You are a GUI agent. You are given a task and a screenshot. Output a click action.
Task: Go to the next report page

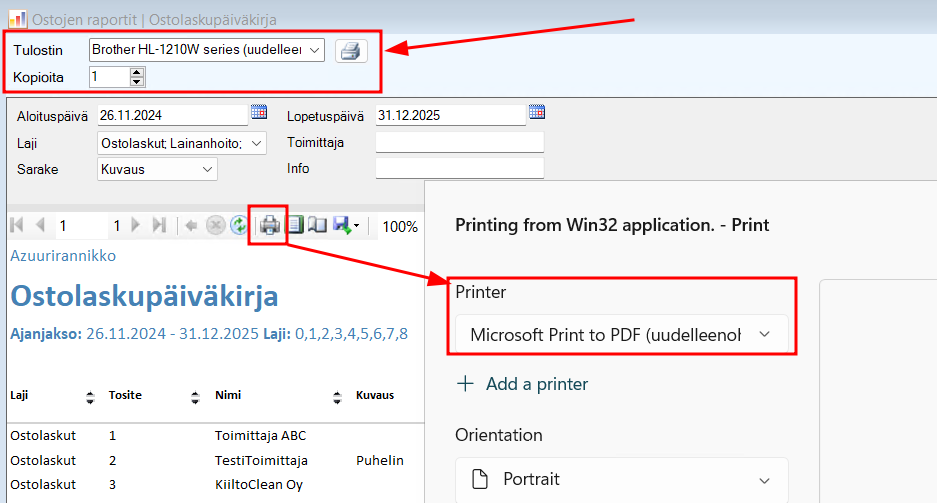click(136, 226)
